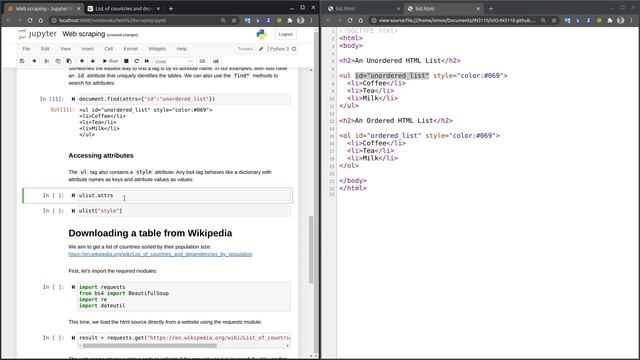Switch to the first list.html tab

click(x=363, y=8)
